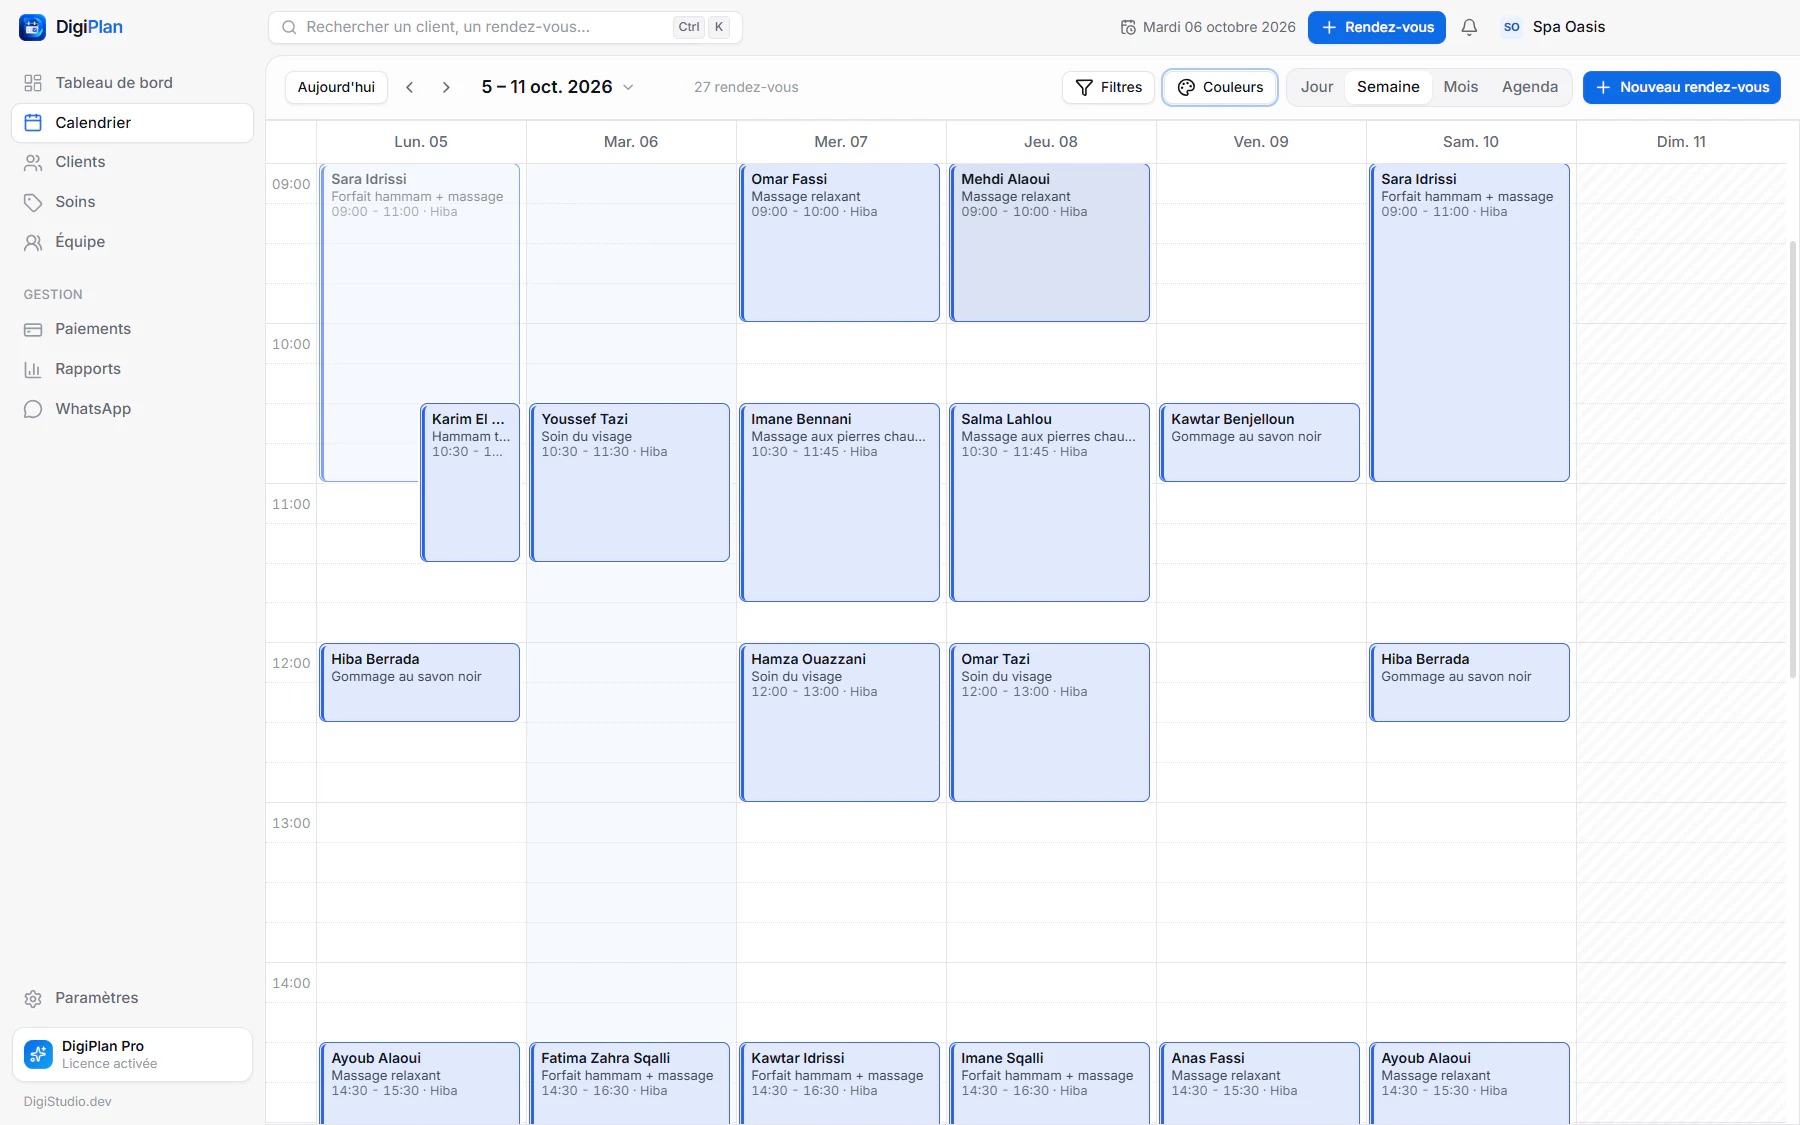Open Hiba Berrada's Monday Gommage appointment

420,682
